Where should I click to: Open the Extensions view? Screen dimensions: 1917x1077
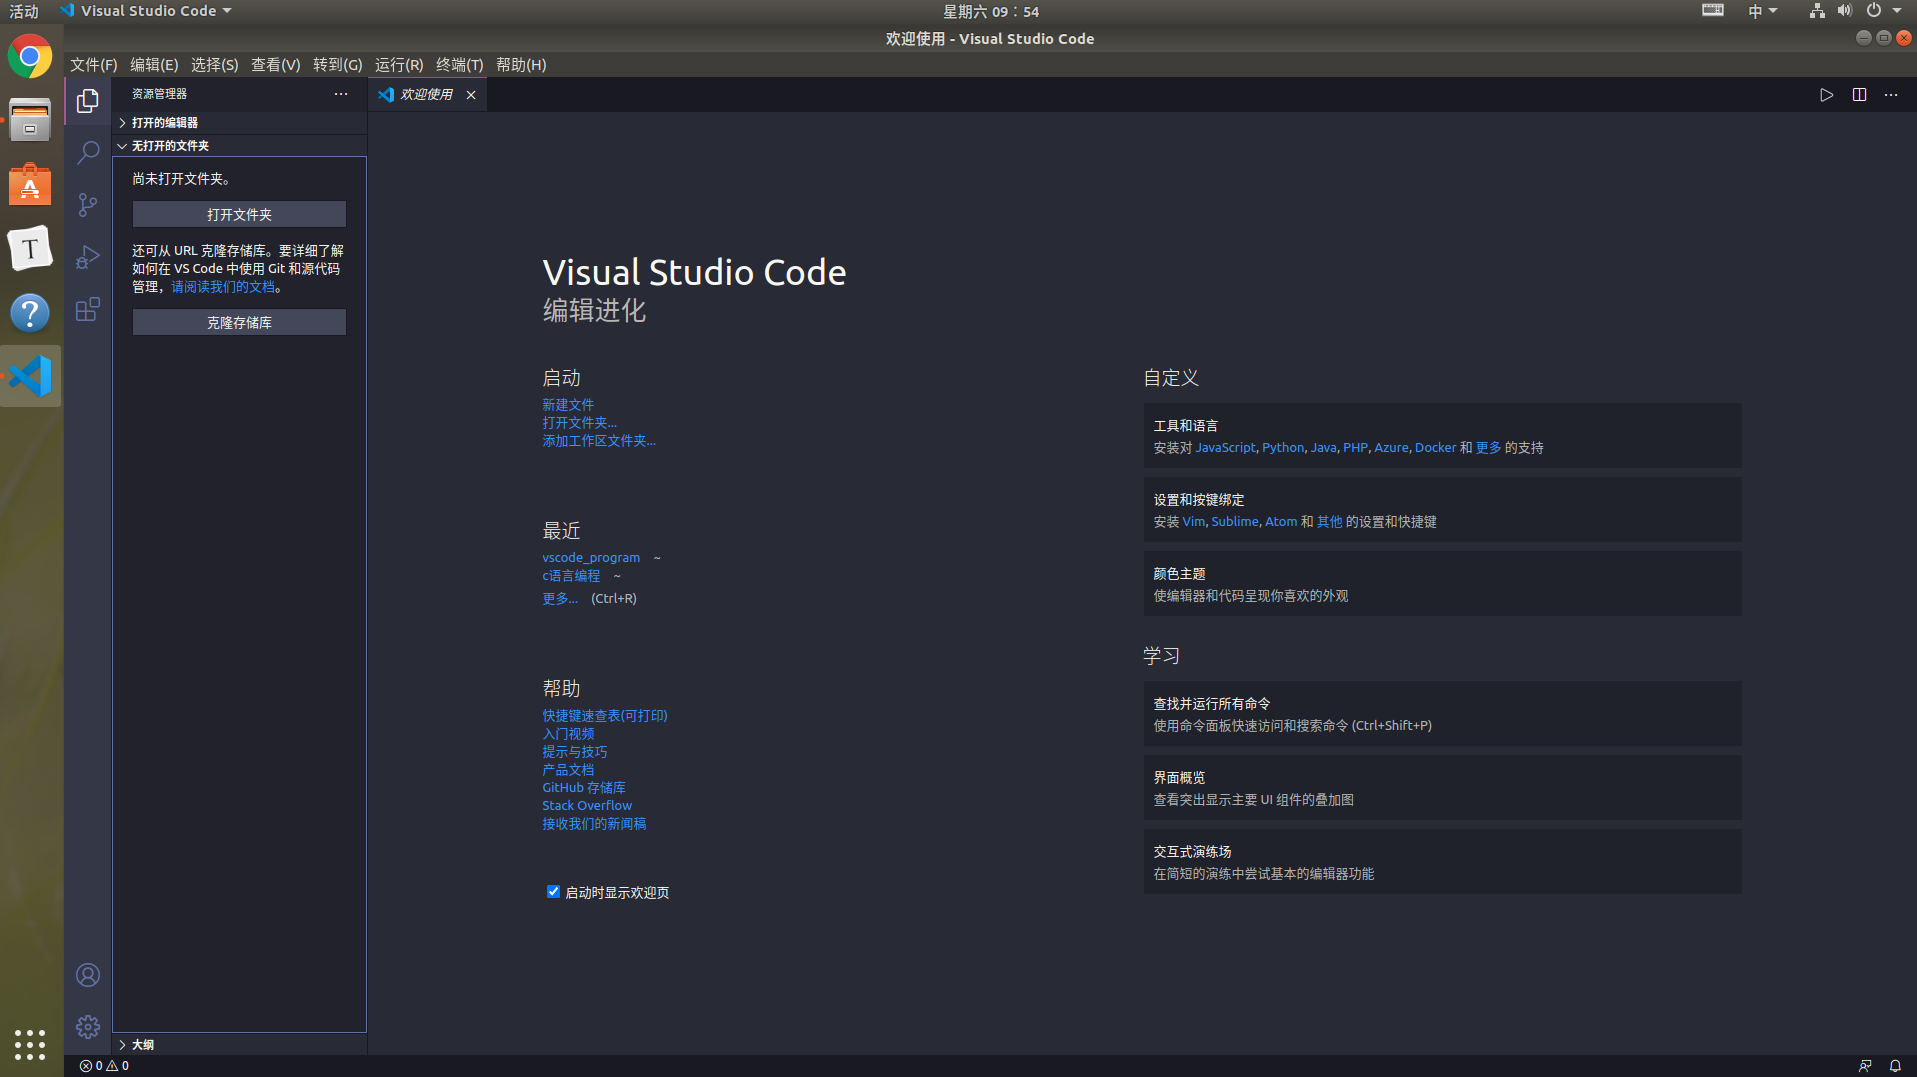click(88, 309)
